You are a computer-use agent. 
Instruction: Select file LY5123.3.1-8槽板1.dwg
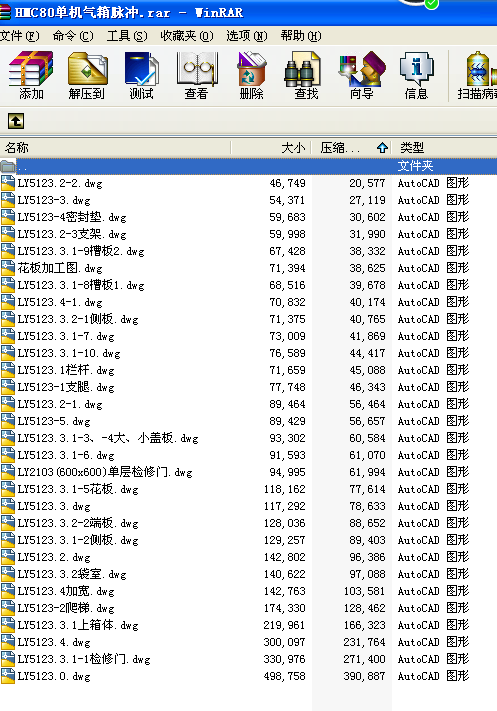(x=81, y=285)
